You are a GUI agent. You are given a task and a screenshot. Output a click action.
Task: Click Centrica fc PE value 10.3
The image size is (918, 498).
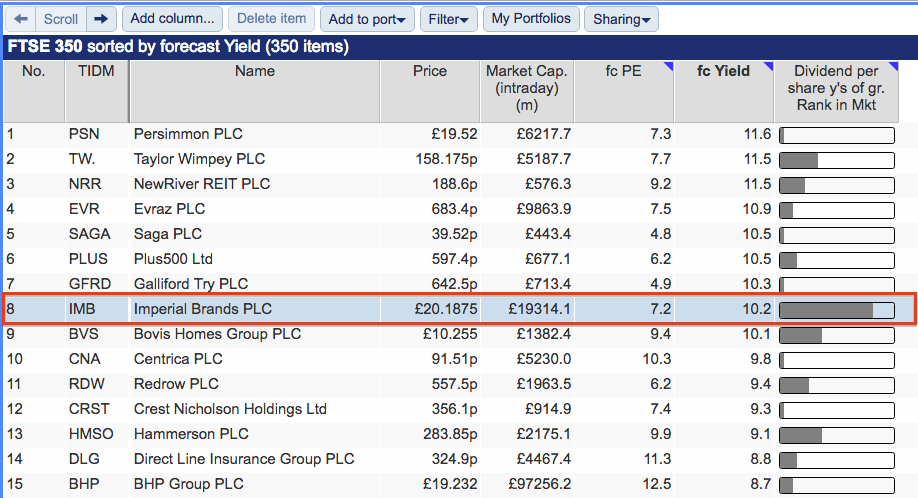click(x=657, y=359)
